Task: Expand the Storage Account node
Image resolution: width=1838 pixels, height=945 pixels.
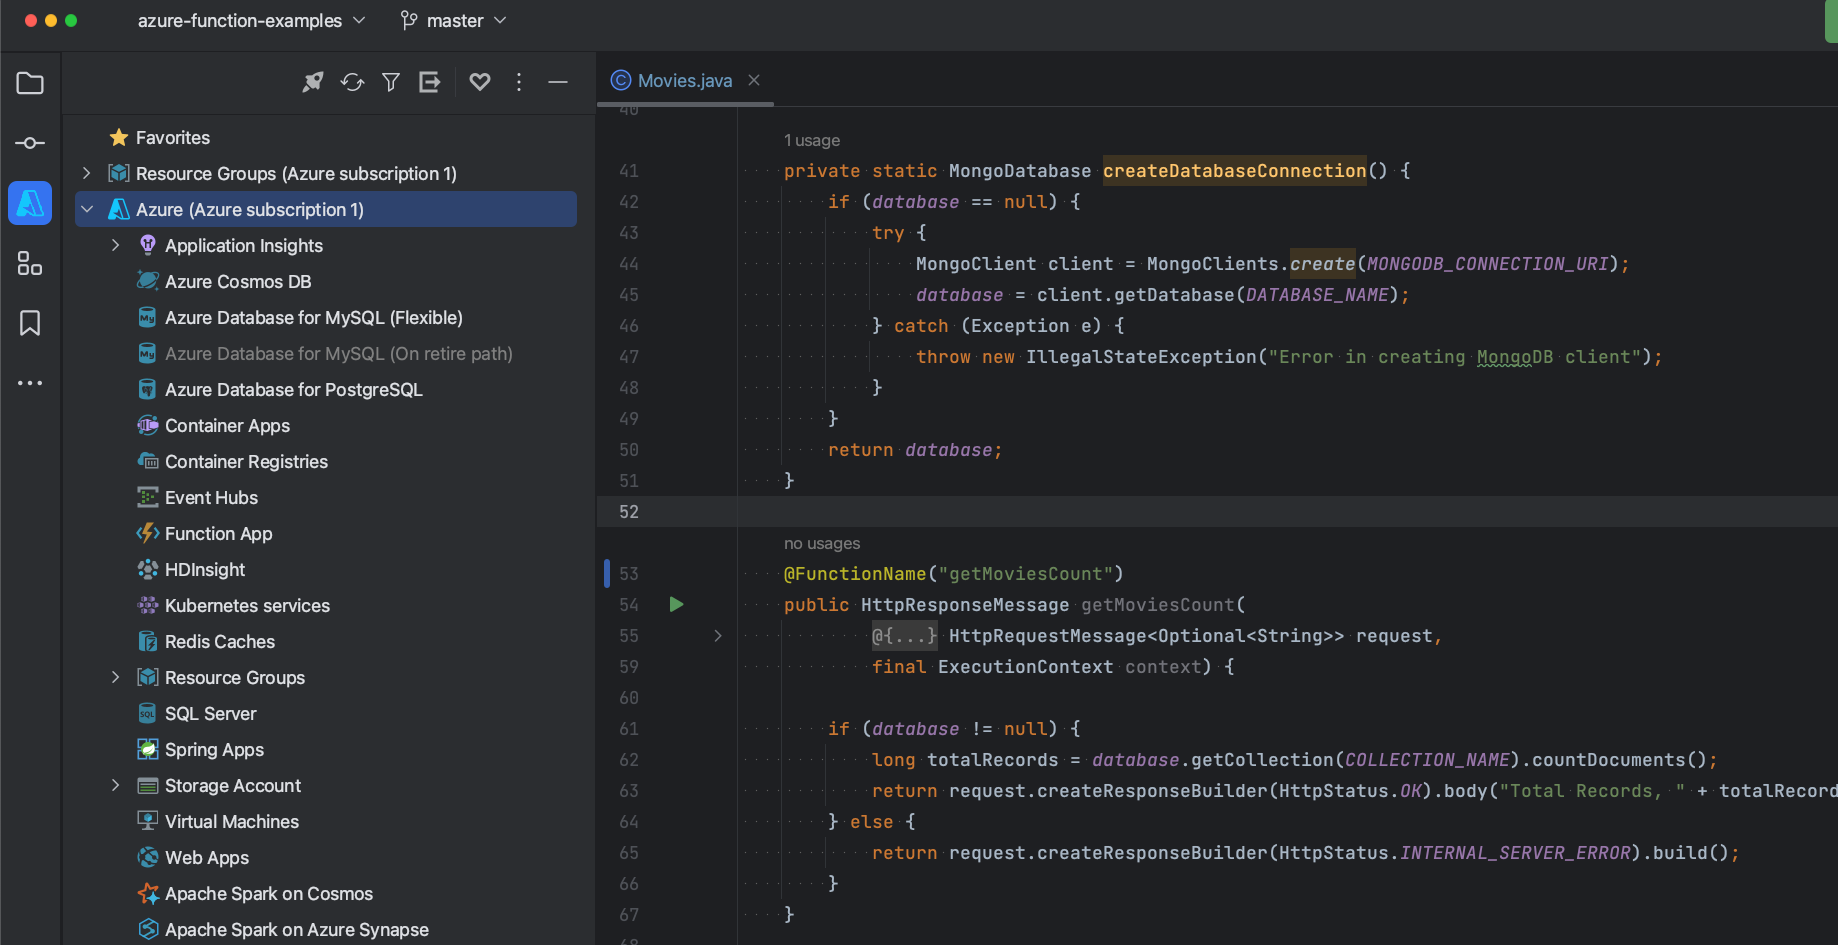Action: click(116, 785)
